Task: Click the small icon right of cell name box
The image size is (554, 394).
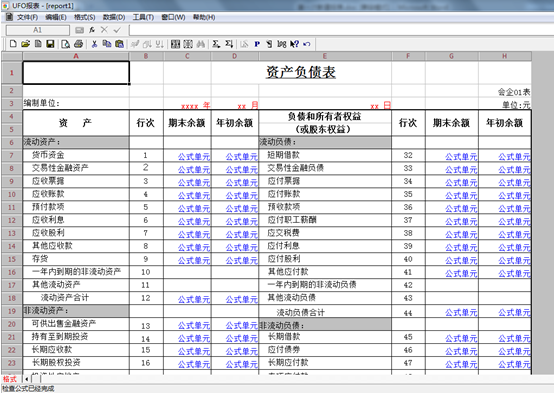Action: (x=79, y=30)
